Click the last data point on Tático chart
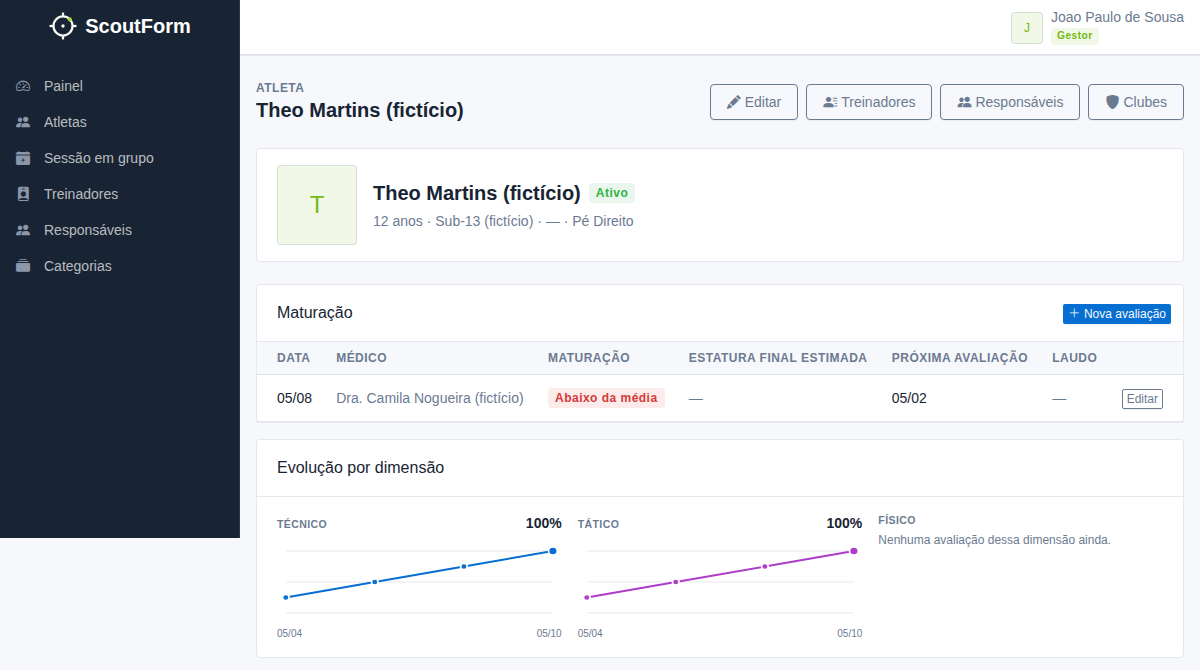This screenshot has width=1200, height=670. tap(854, 551)
